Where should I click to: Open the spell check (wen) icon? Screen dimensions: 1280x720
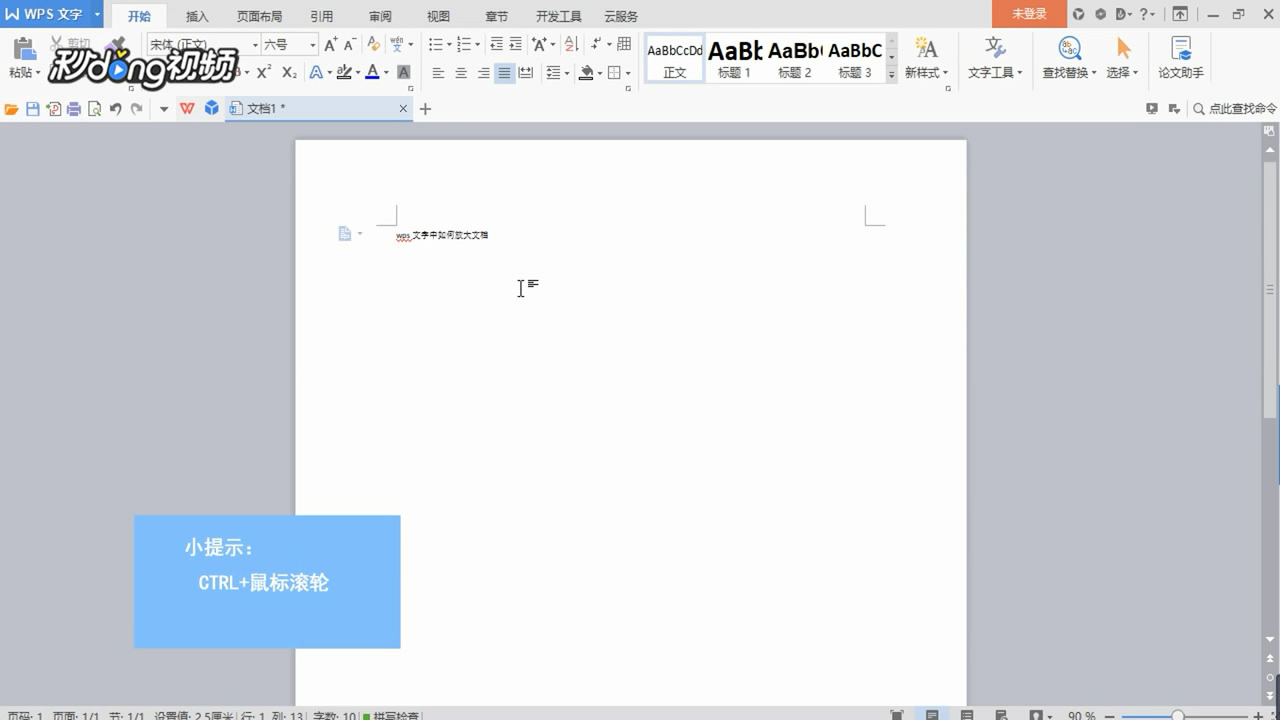[x=396, y=43]
